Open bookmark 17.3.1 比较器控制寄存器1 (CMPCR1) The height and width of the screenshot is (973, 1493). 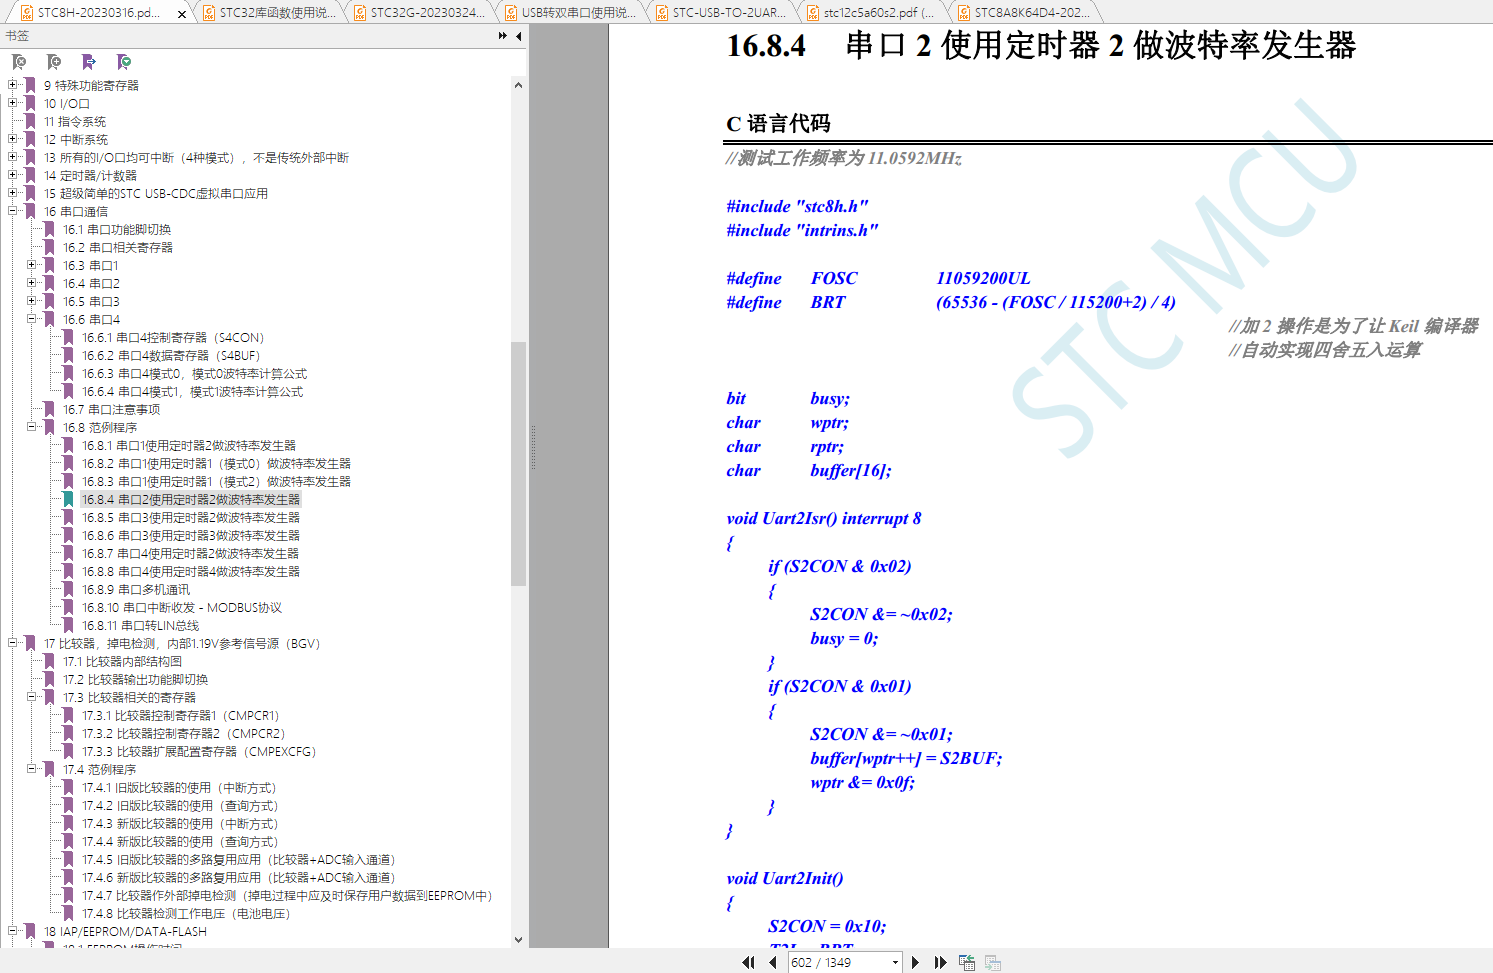181,716
